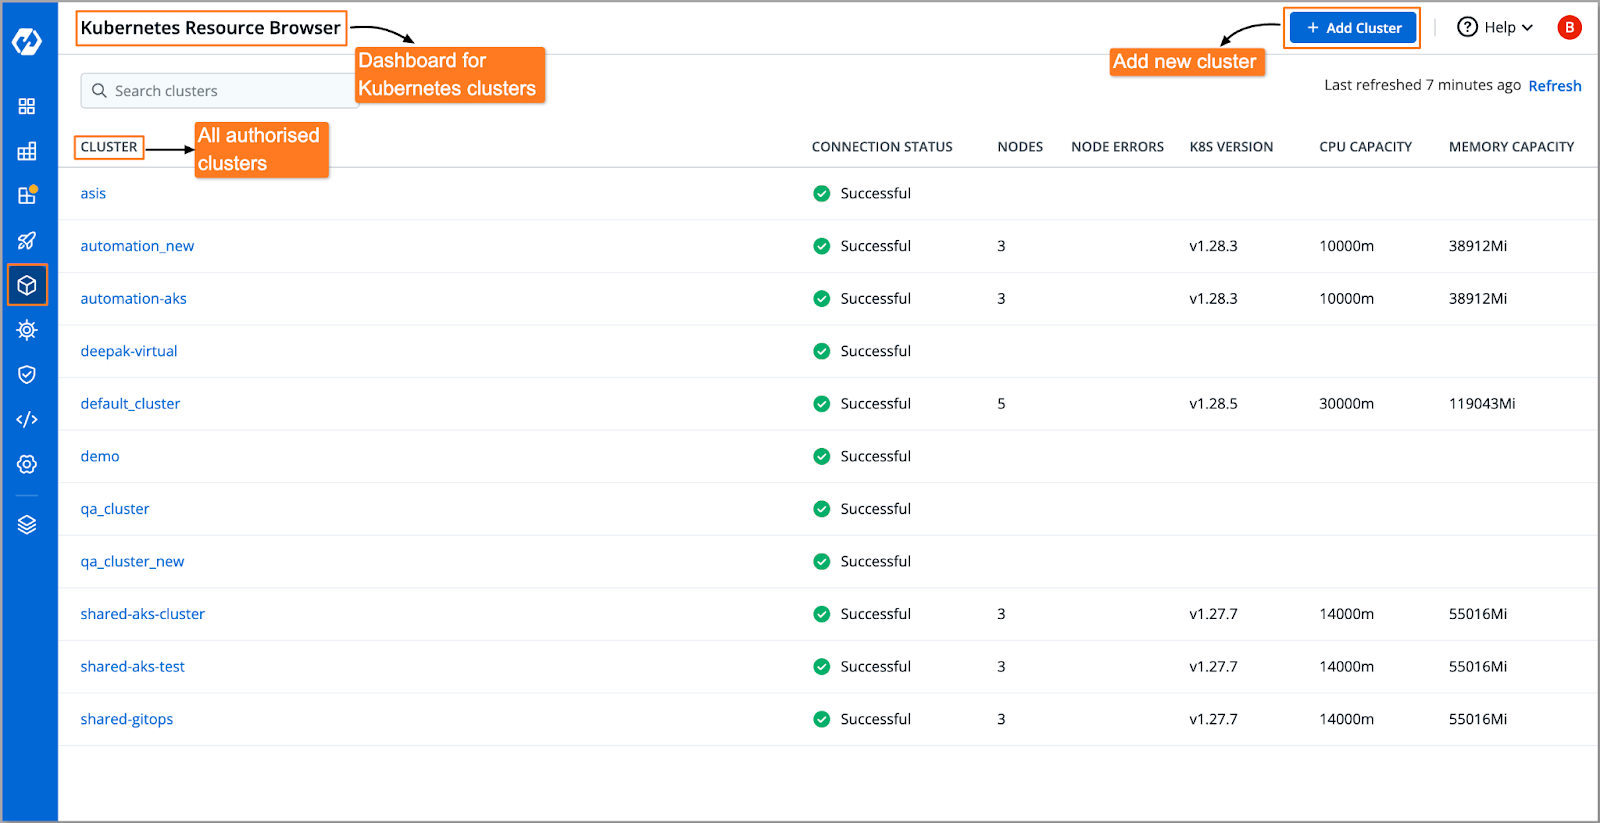Click the NODES column header

pos(1020,147)
